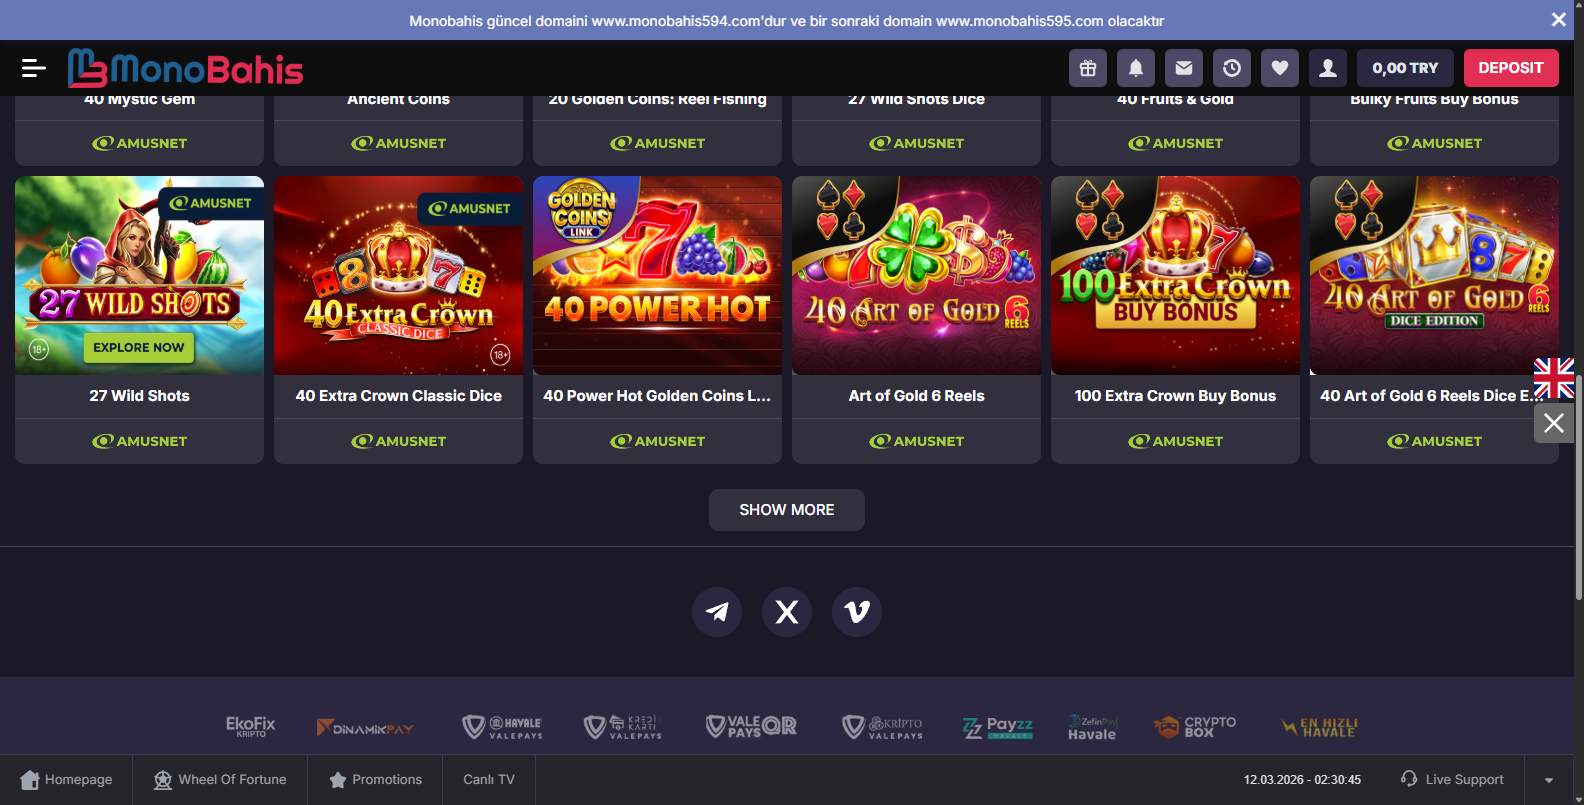Open the Telegram social icon
This screenshot has height=805, width=1584.
717,612
